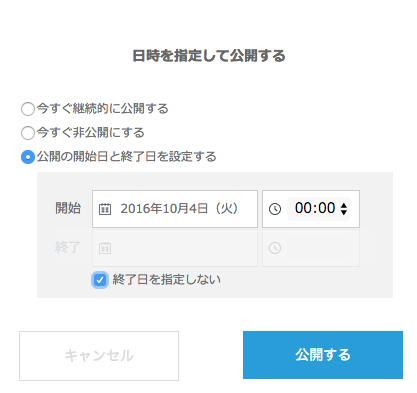Click the greyed-out end time clock icon
Viewport: 417px width, 393px height.
click(x=275, y=248)
